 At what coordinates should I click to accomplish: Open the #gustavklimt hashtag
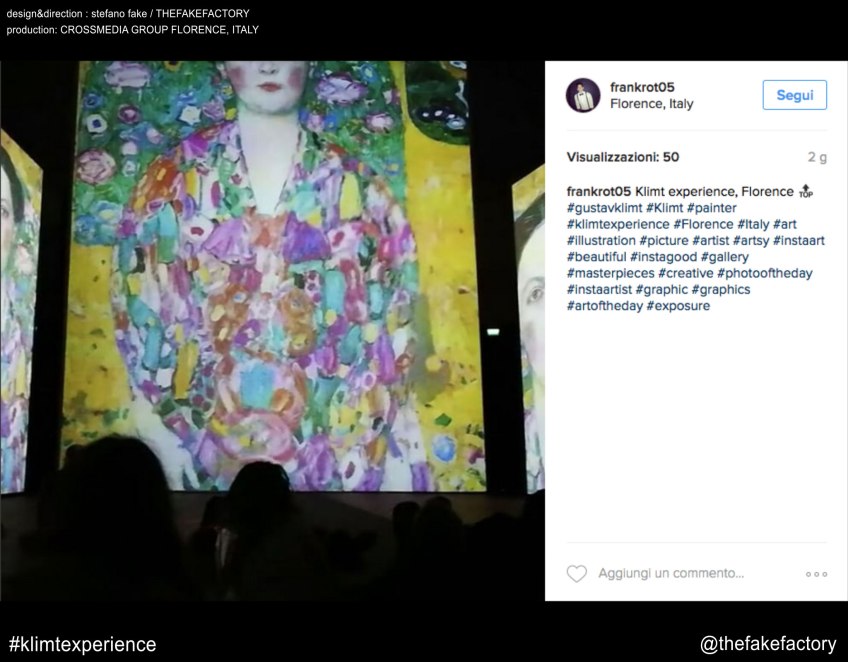pos(602,208)
